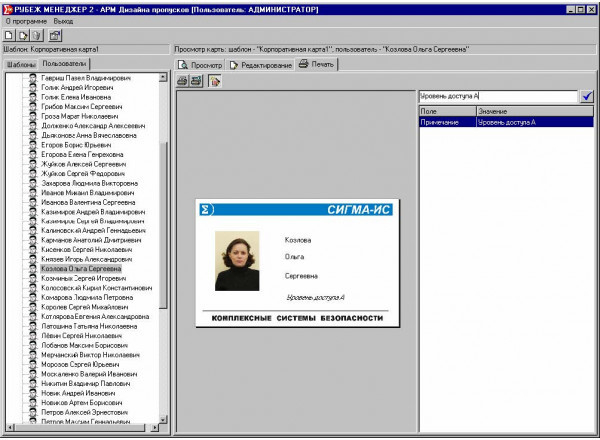
Task: Click the first printer icon in Print tab
Action: click(x=183, y=81)
